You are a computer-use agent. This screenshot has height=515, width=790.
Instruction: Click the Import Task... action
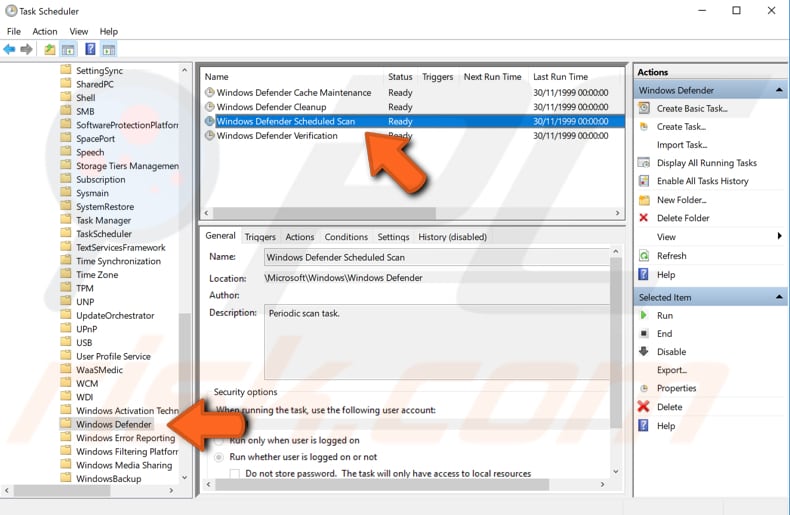coord(682,145)
